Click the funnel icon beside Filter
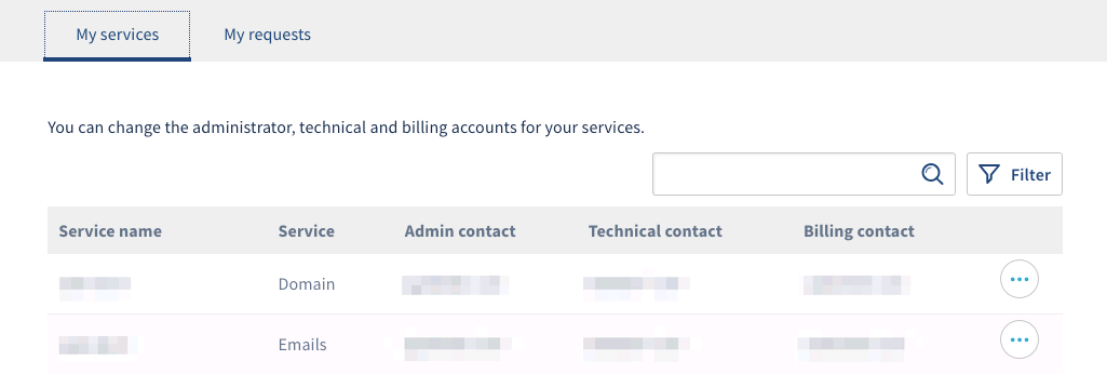Image resolution: width=1108 pixels, height=374 pixels. click(x=990, y=174)
